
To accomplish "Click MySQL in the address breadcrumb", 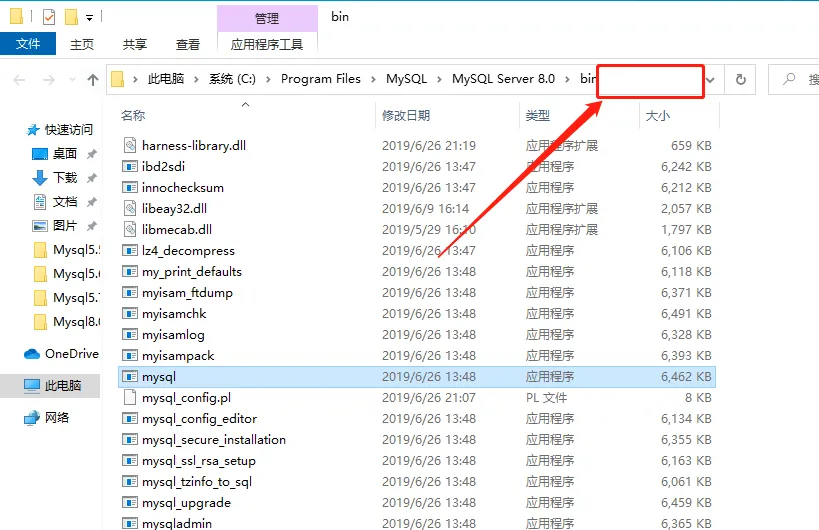I will (x=406, y=79).
